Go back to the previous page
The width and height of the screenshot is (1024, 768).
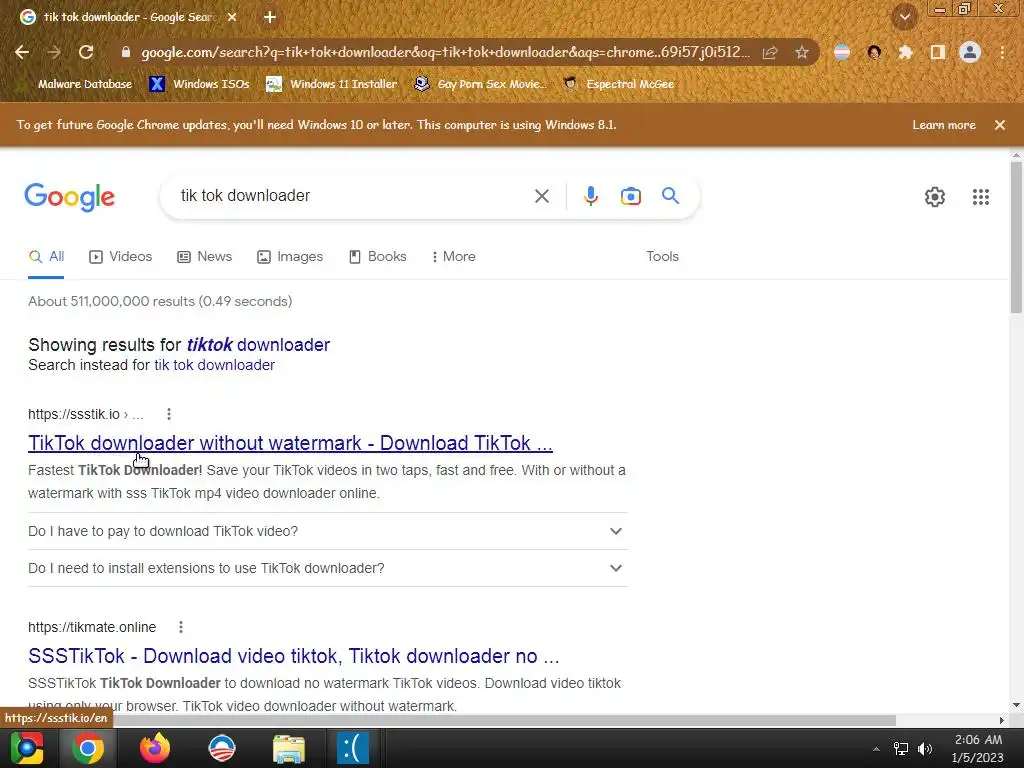[x=22, y=52]
